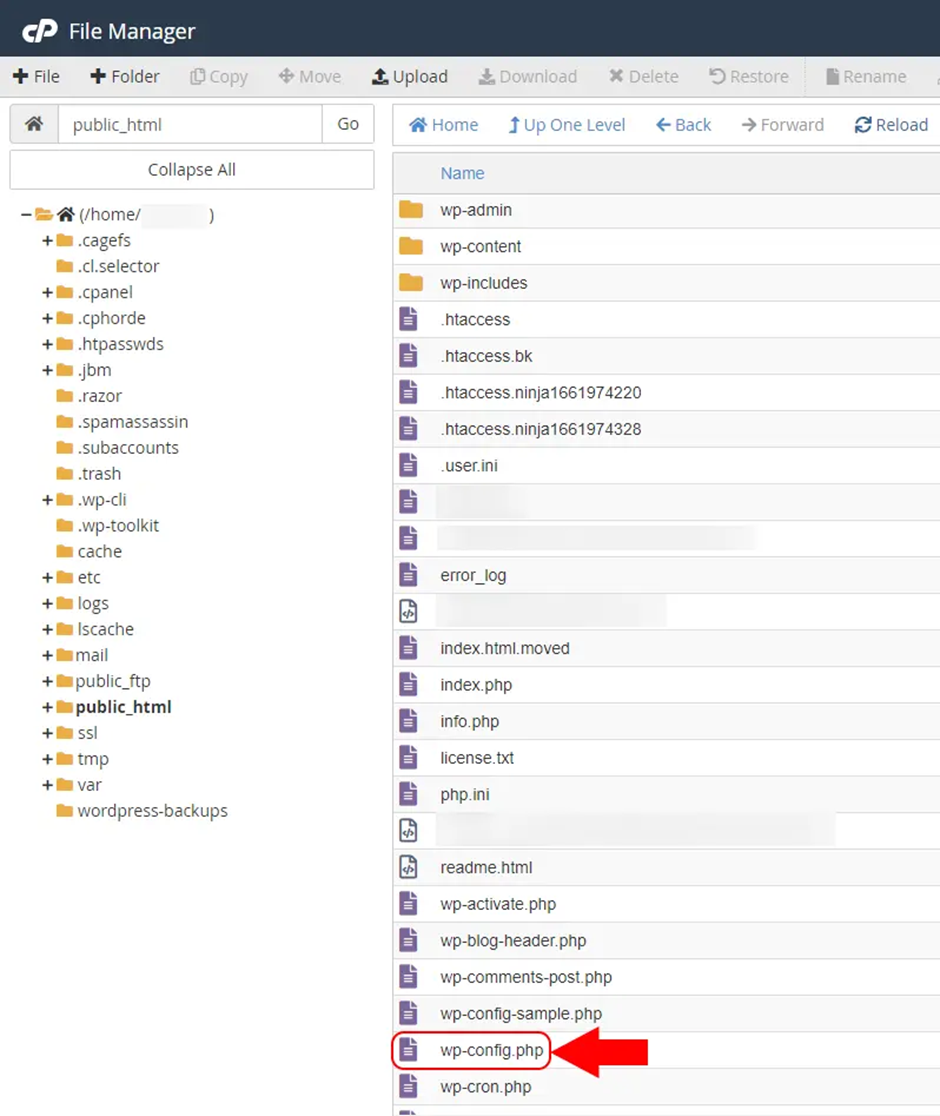940x1116 pixels.
Task: Click the Copy toolbar button
Action: tap(218, 76)
